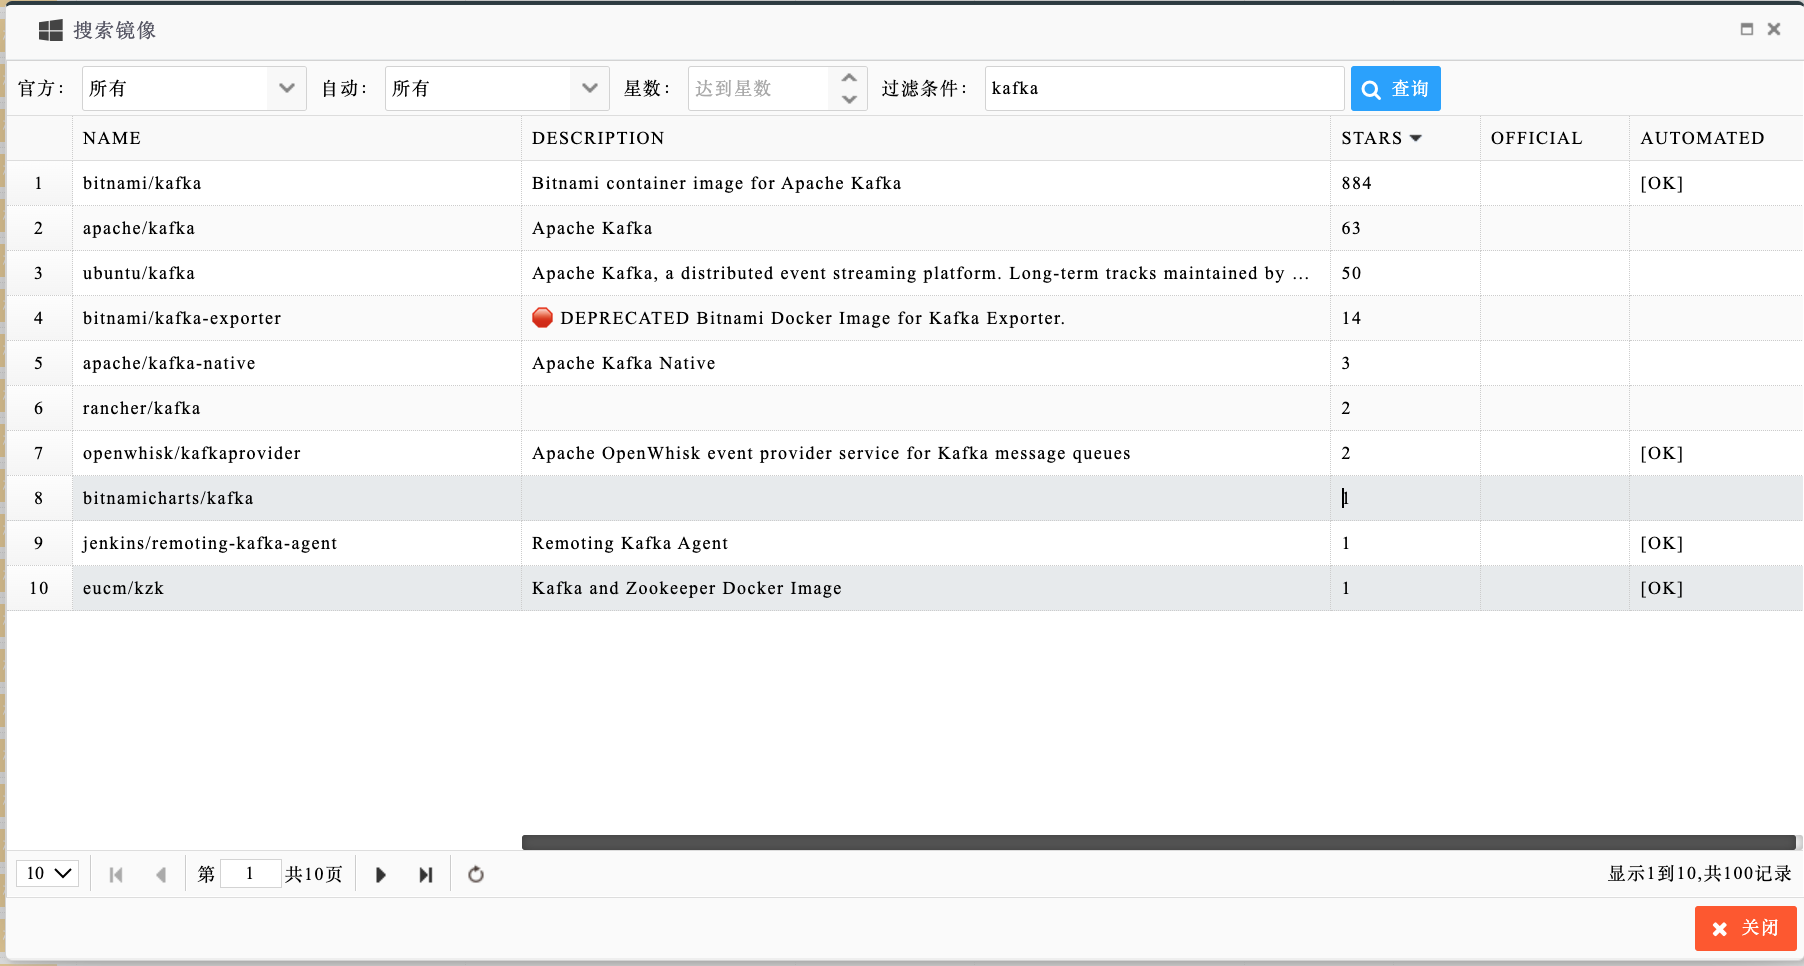The height and width of the screenshot is (966, 1804).
Task: Jump to the last page
Action: 426,875
